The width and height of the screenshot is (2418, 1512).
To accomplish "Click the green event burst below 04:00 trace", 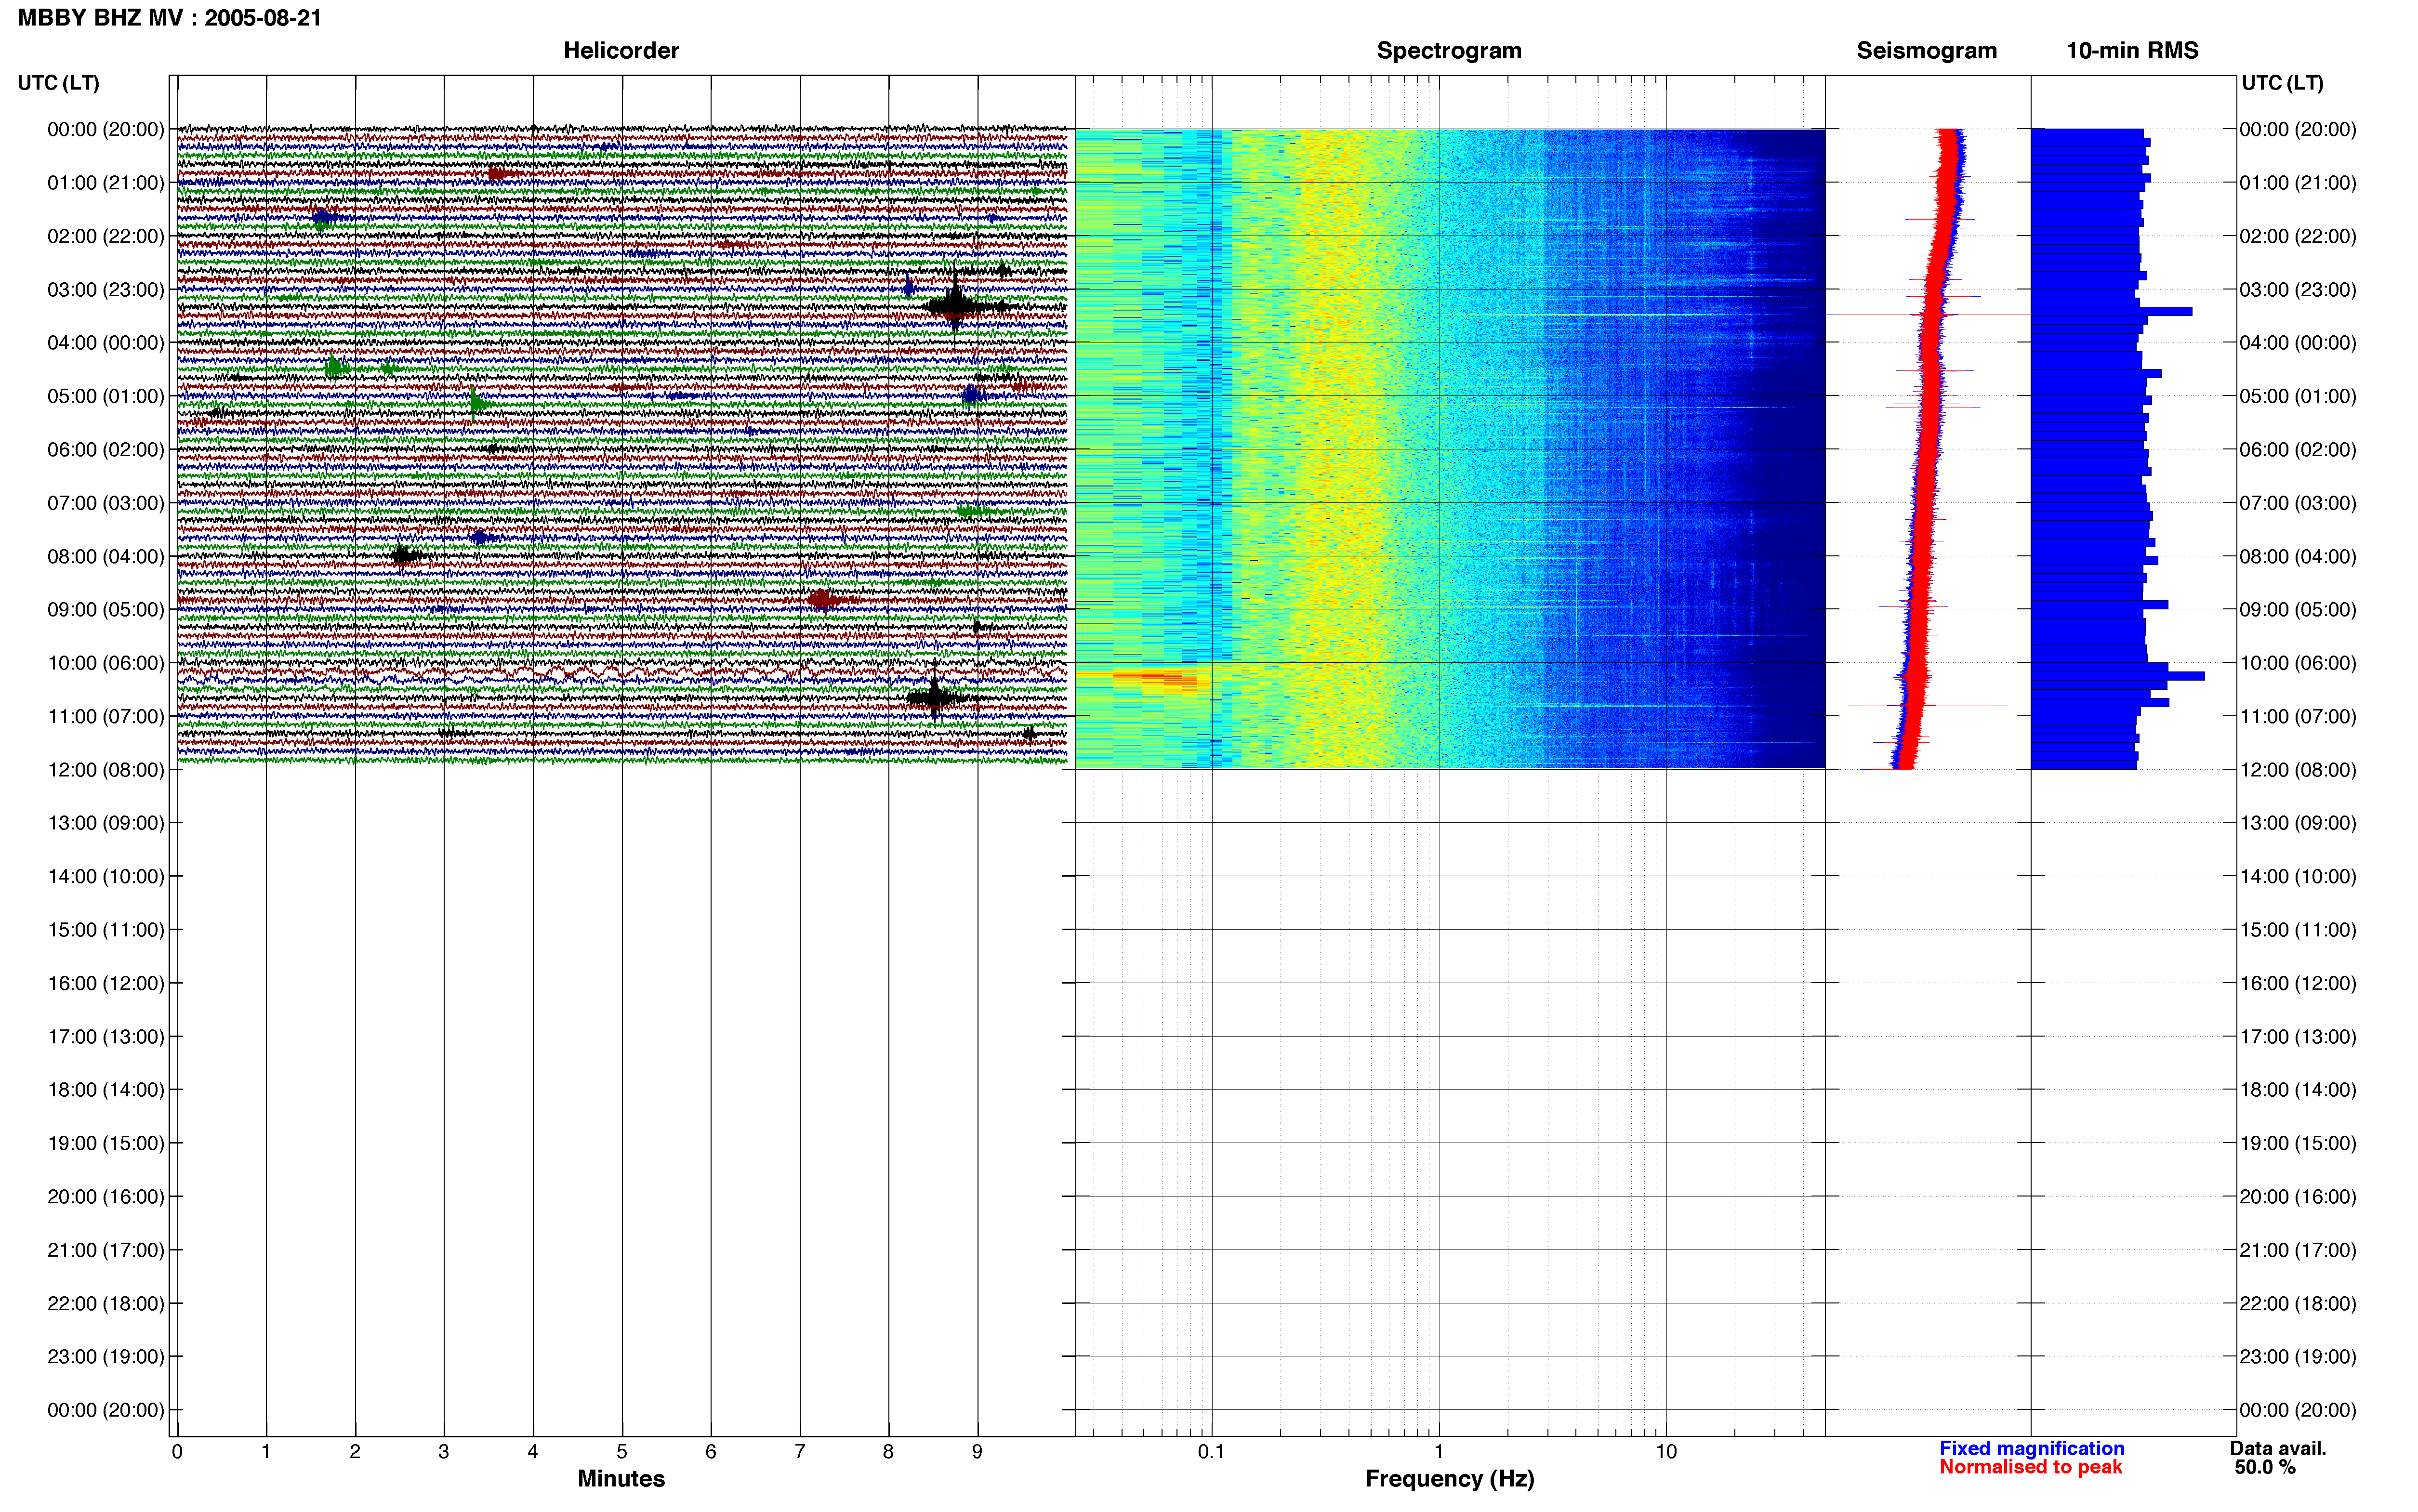I will [335, 368].
